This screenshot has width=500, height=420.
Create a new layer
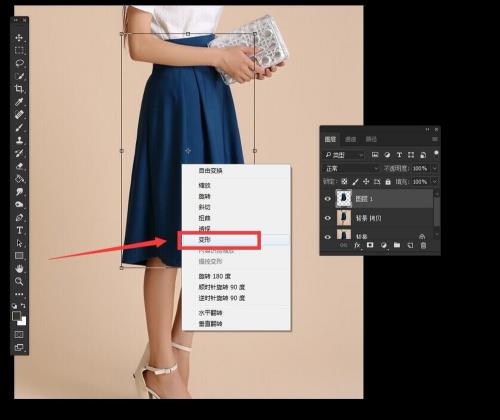click(x=410, y=245)
